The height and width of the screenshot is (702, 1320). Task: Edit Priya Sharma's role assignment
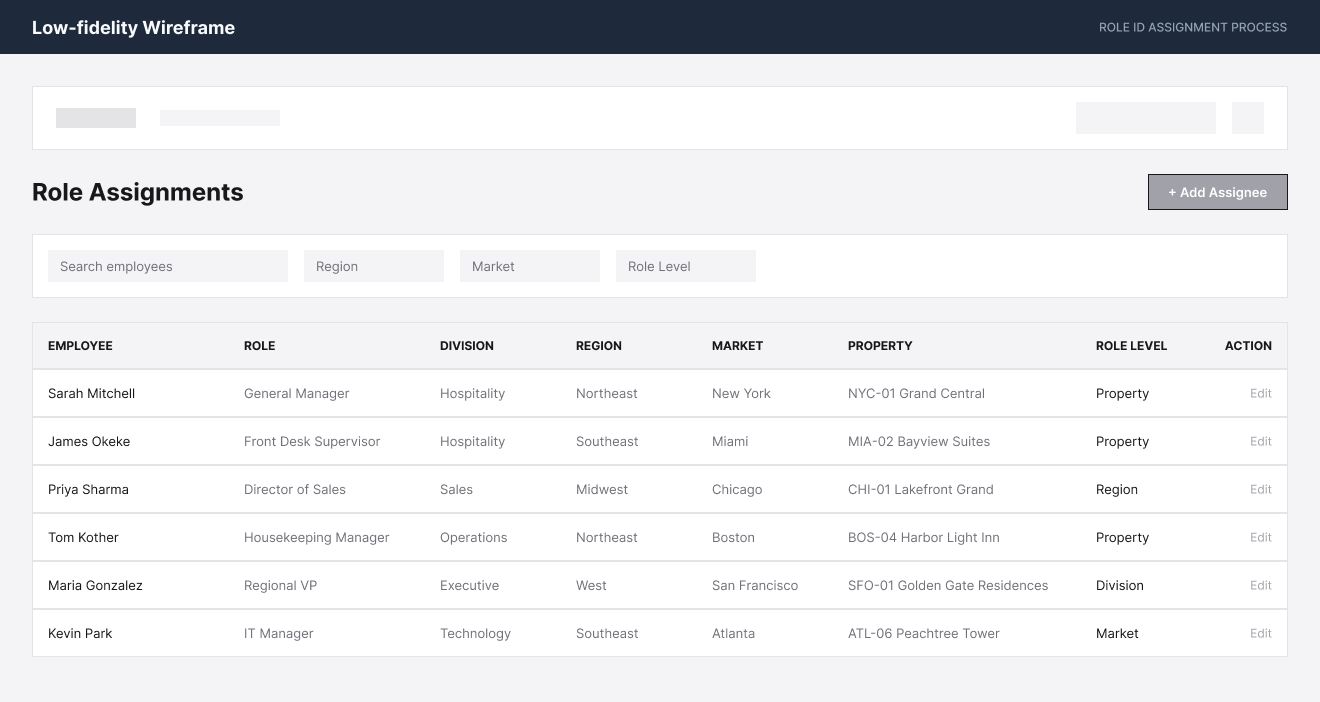click(x=1261, y=489)
